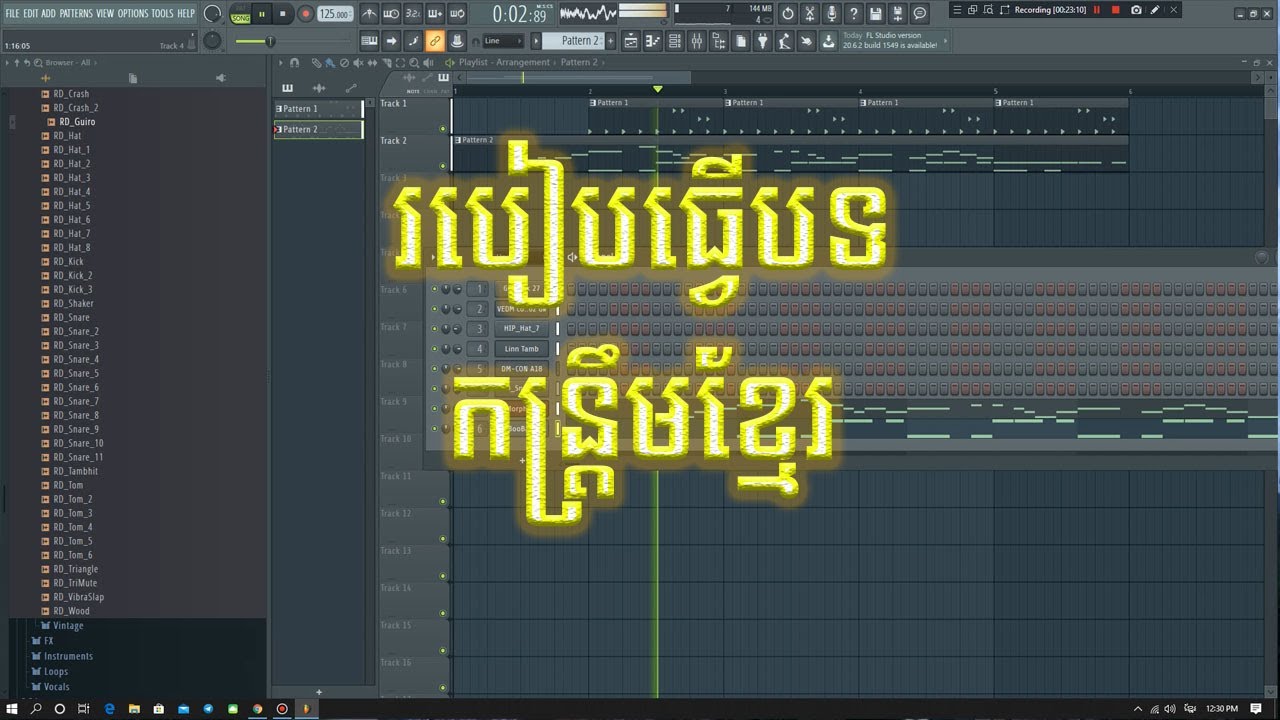
Task: Add new pattern with plus button
Action: (x=609, y=41)
